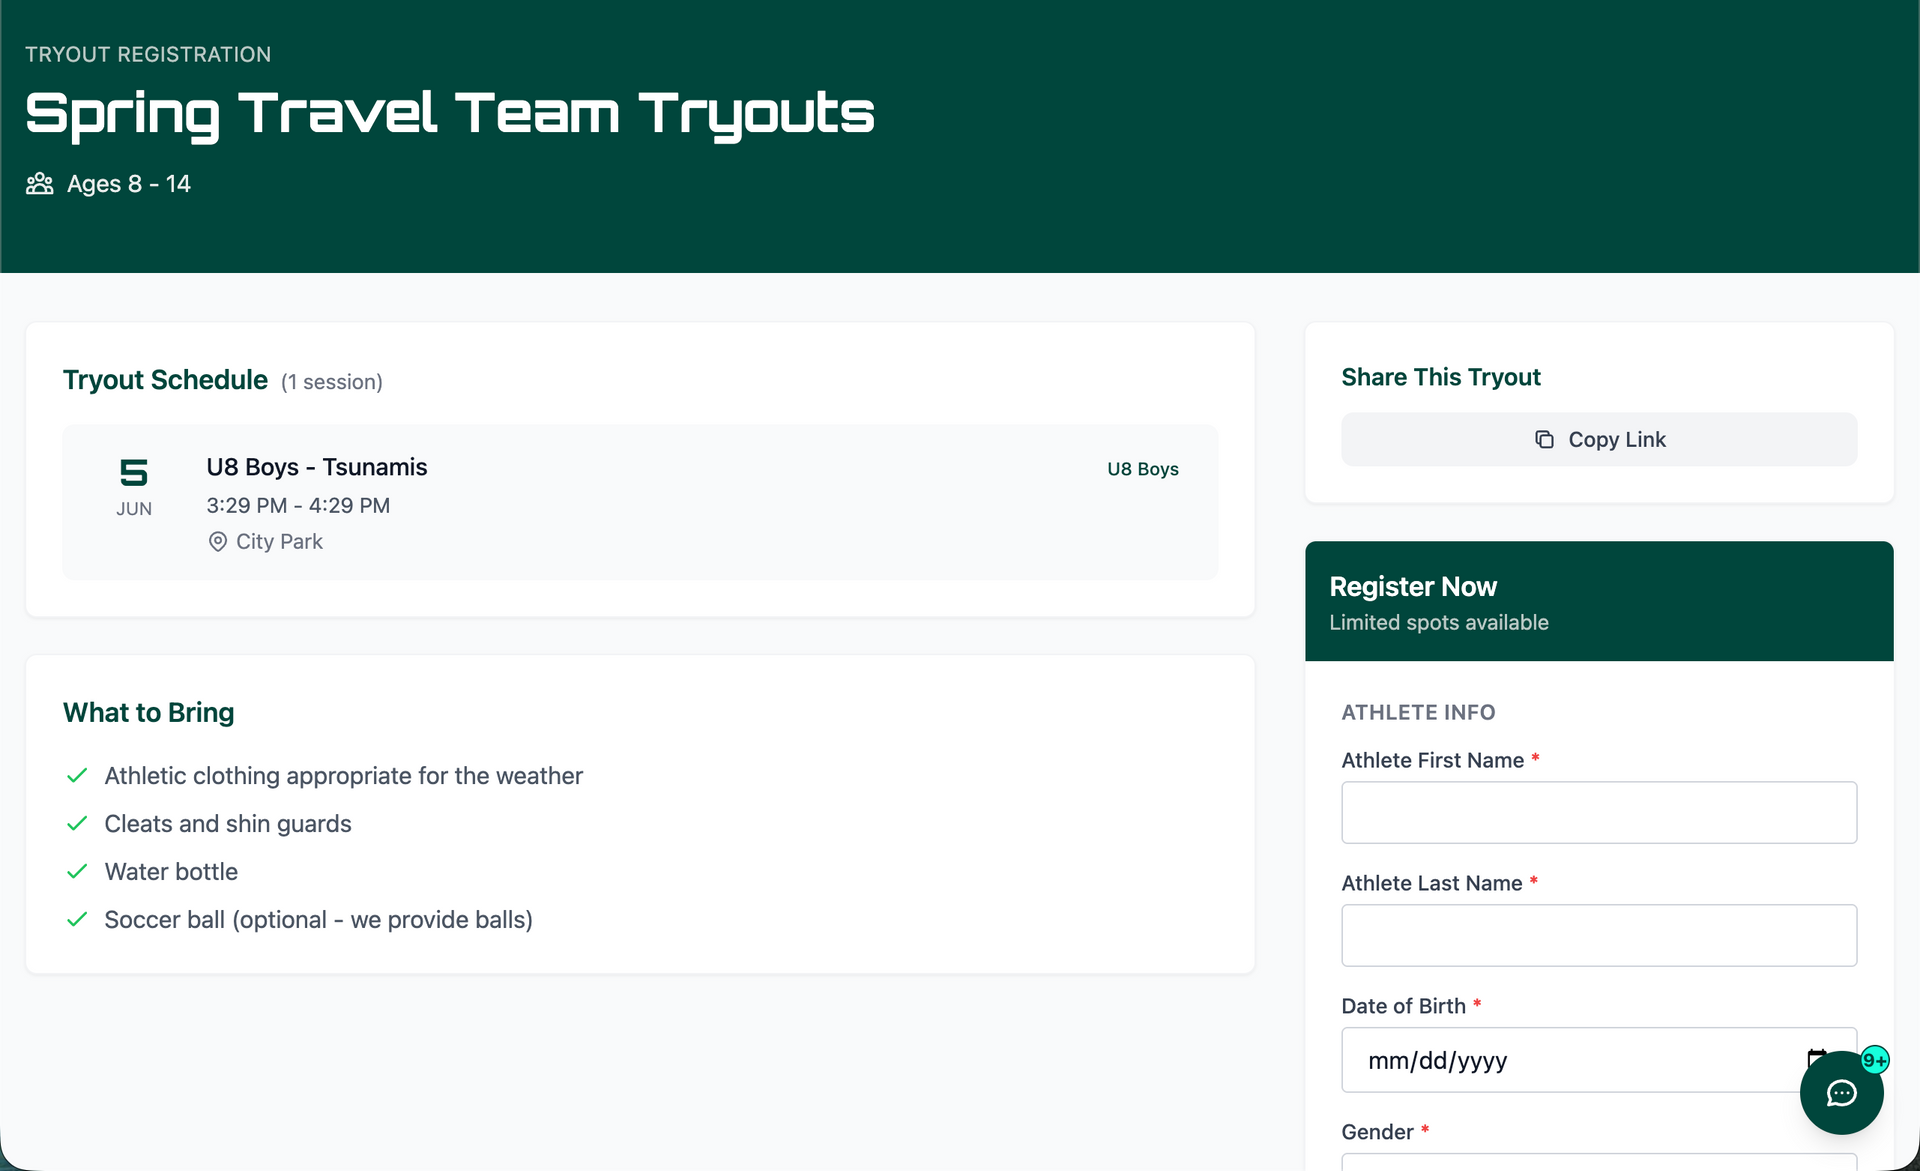Click the What to Bring heading
1920x1171 pixels.
(149, 712)
